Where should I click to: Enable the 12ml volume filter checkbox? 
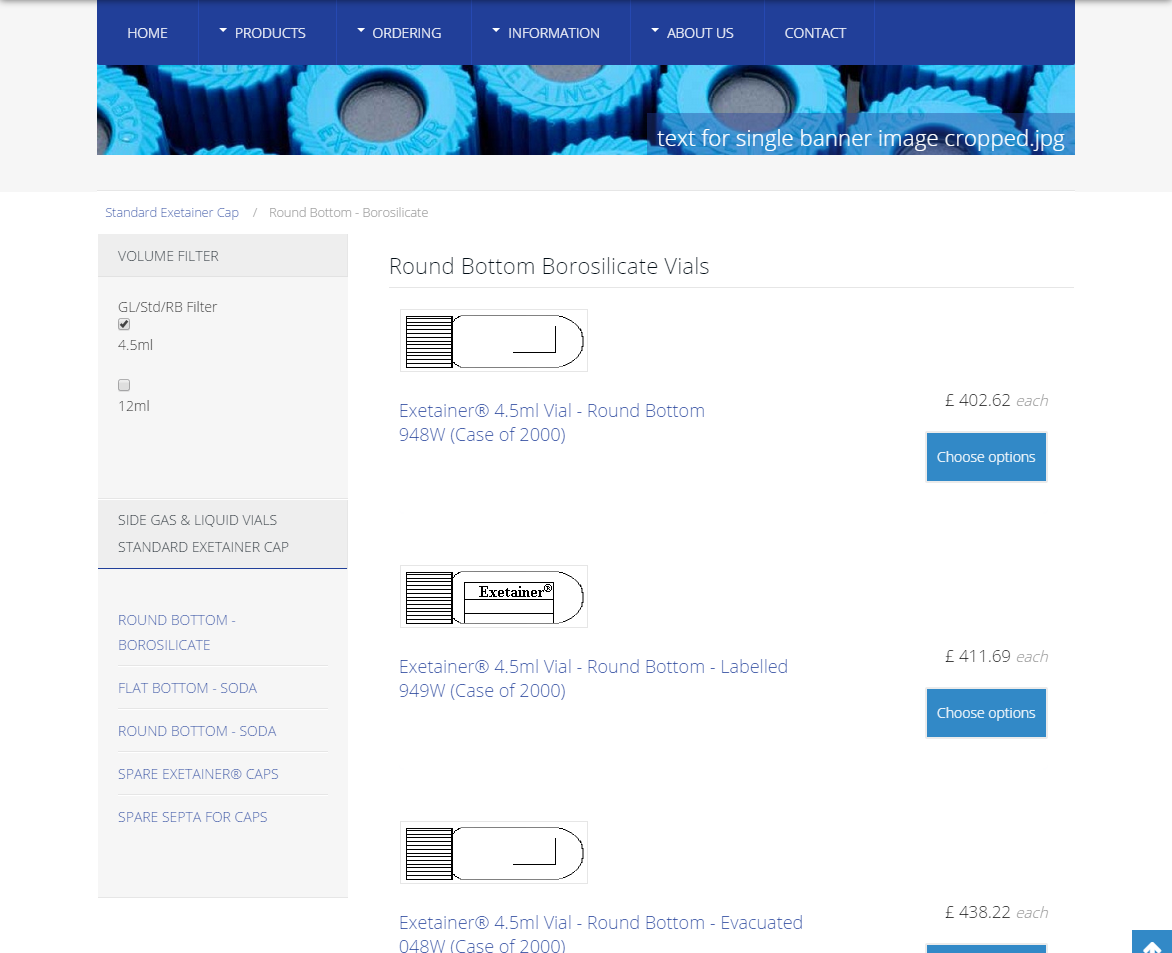click(x=124, y=385)
